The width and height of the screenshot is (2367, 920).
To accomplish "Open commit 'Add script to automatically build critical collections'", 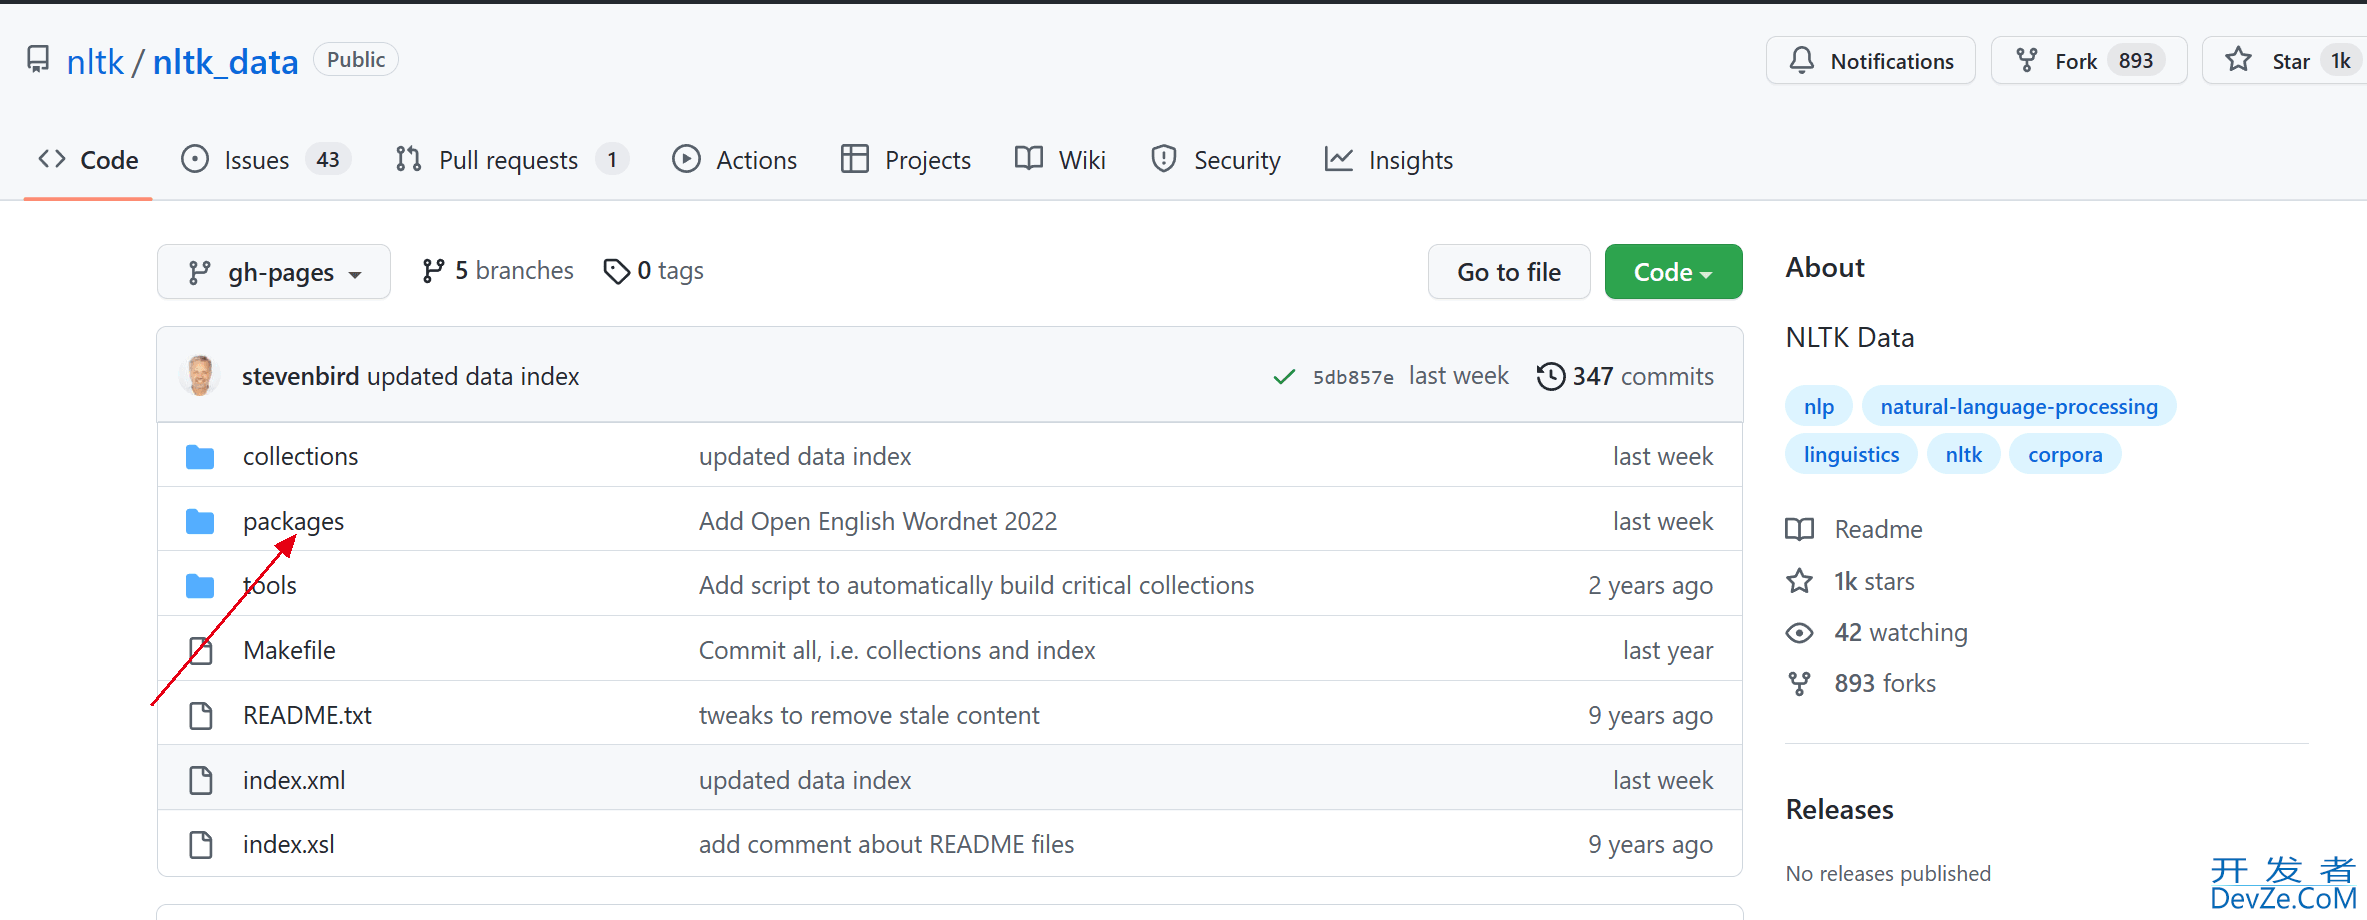I will coord(976,585).
